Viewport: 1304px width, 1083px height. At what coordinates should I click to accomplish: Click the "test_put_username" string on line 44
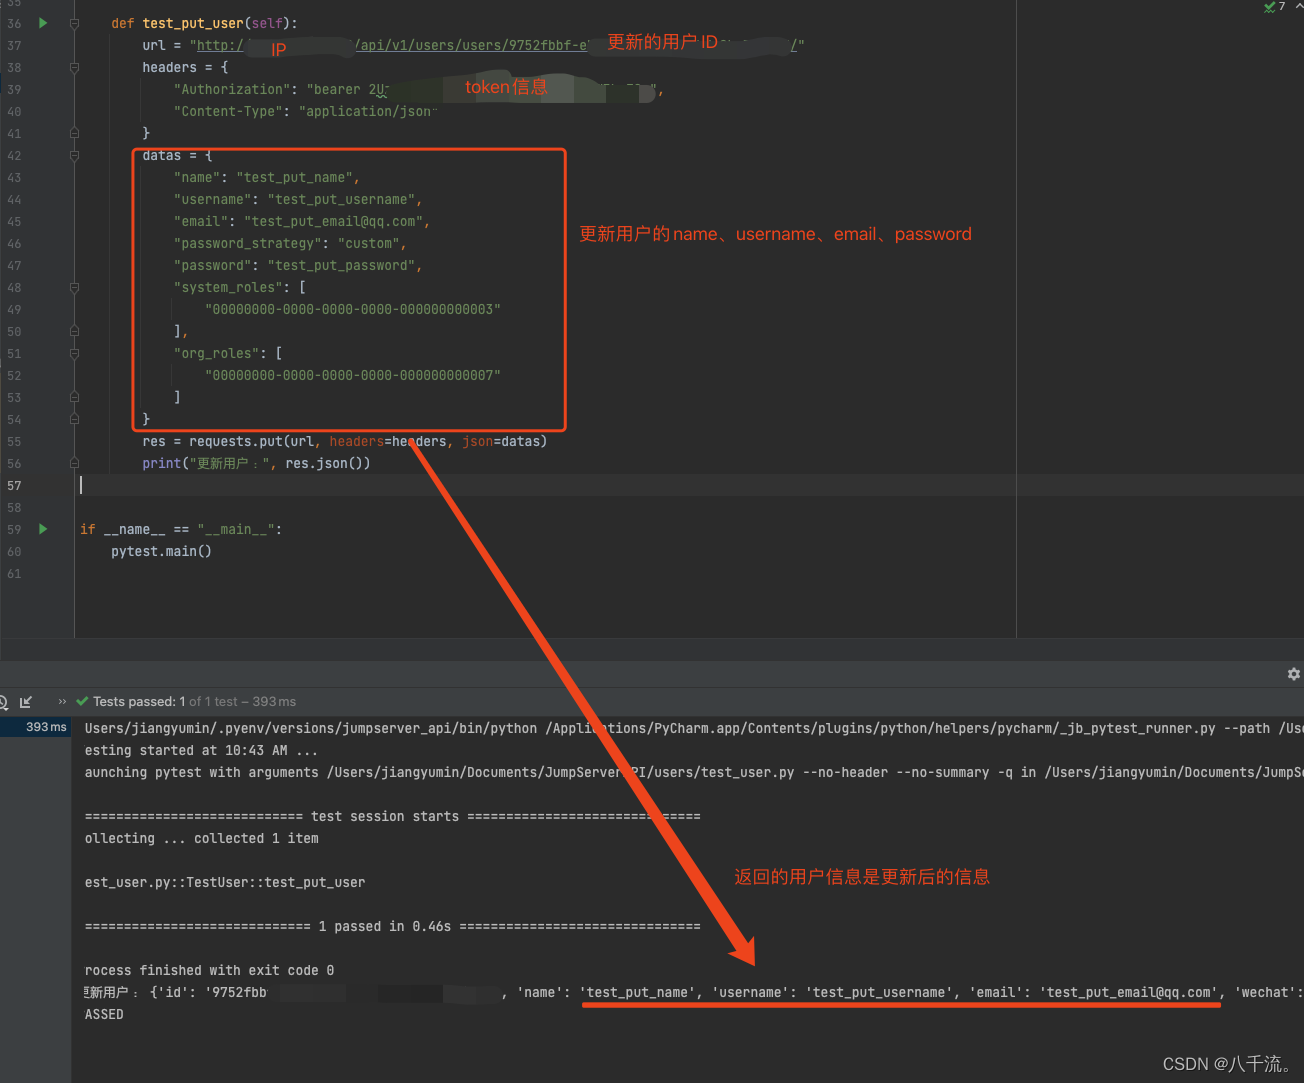341,199
